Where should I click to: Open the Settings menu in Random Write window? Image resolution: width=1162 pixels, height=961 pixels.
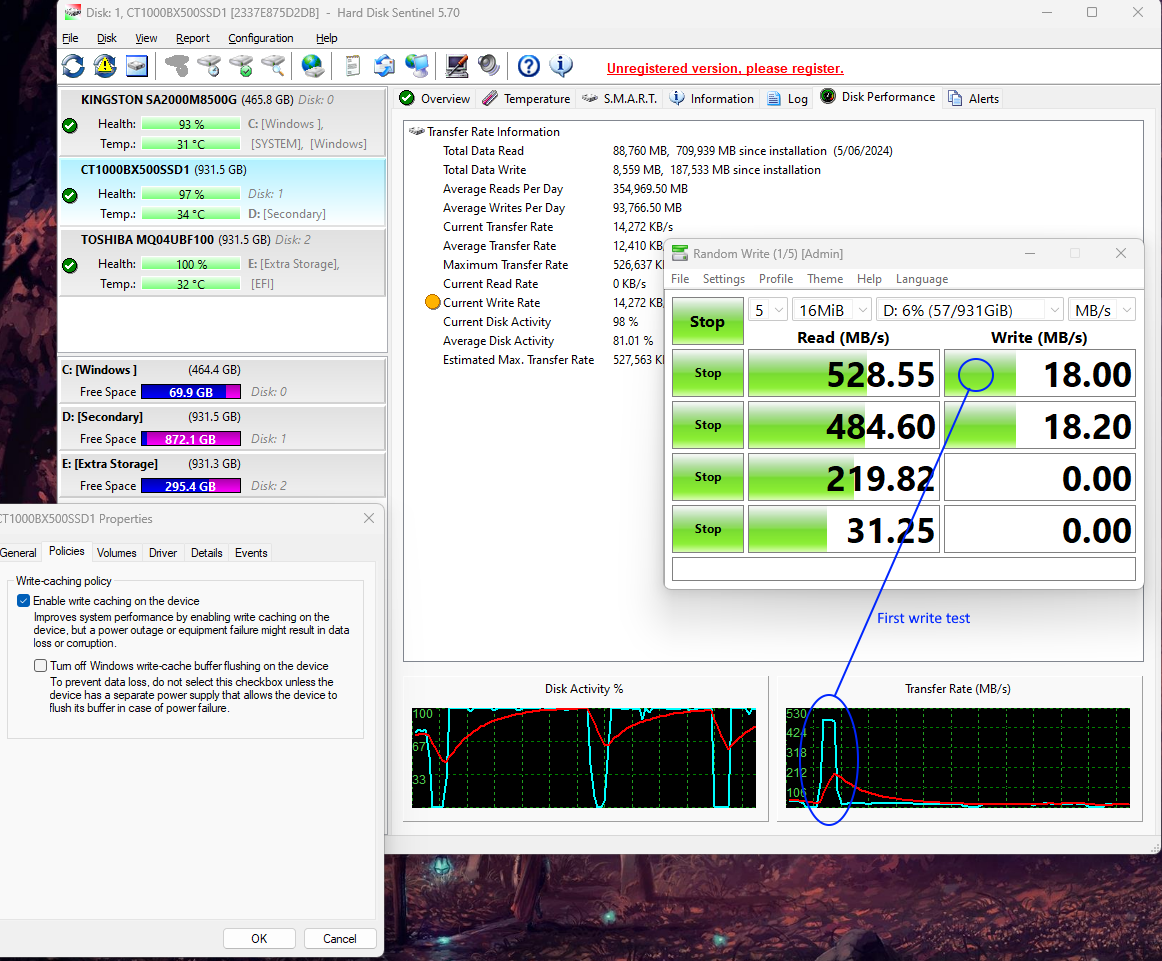tap(723, 279)
